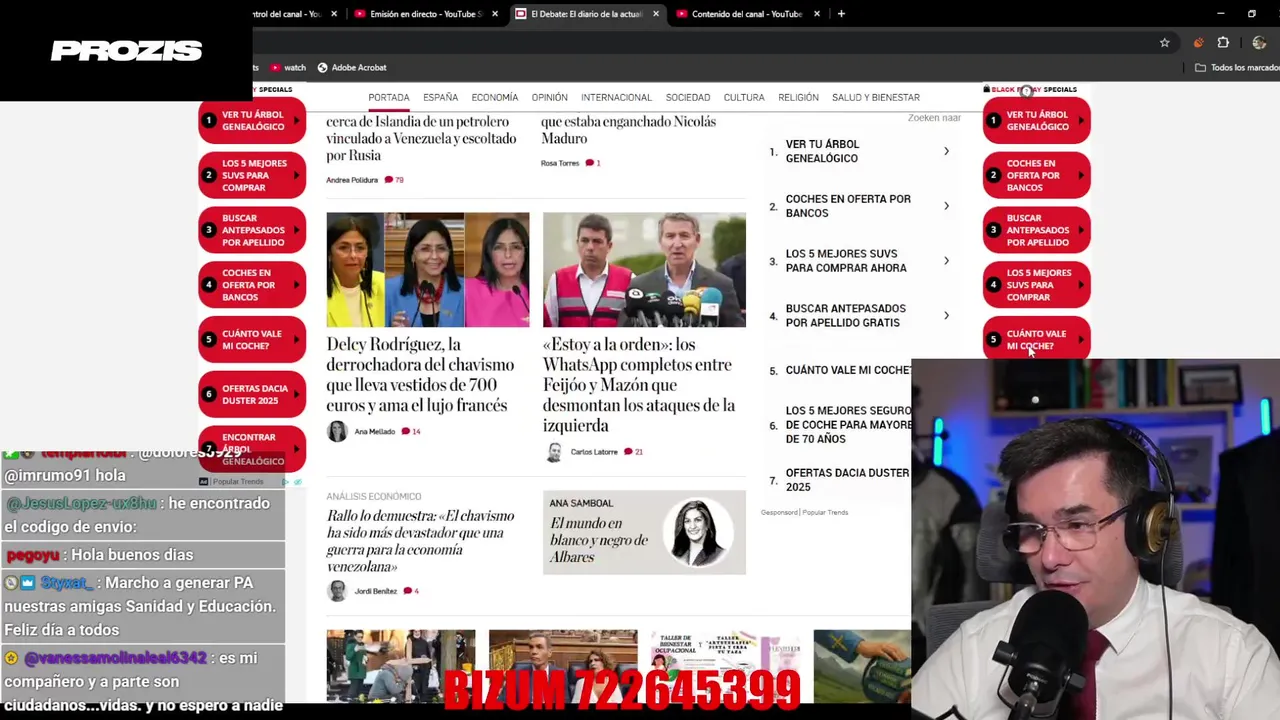Viewport: 1280px width, 720px height.
Task: Close the 'Emisión en directo' tab
Action: point(495,14)
